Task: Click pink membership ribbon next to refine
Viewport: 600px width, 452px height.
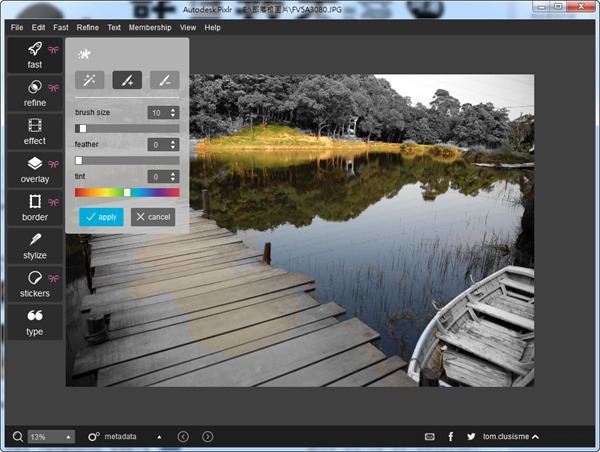Action: (54, 88)
